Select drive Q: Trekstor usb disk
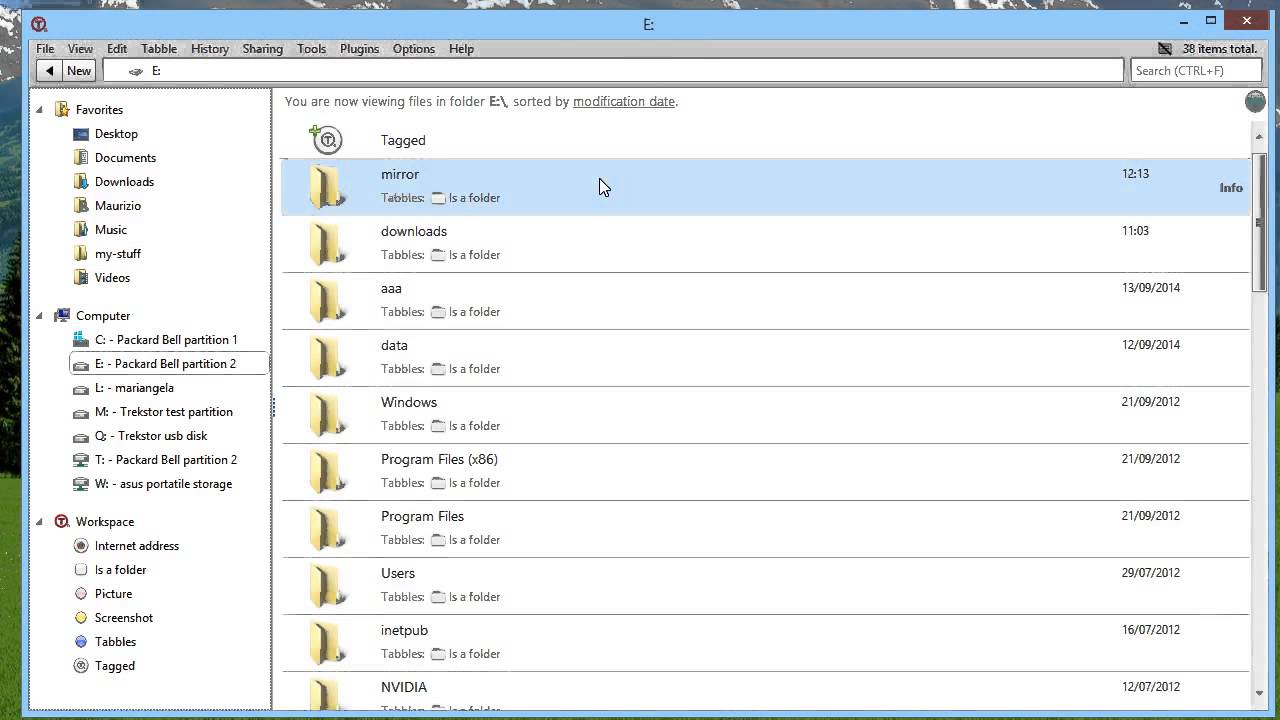This screenshot has width=1280, height=720. pos(140,435)
